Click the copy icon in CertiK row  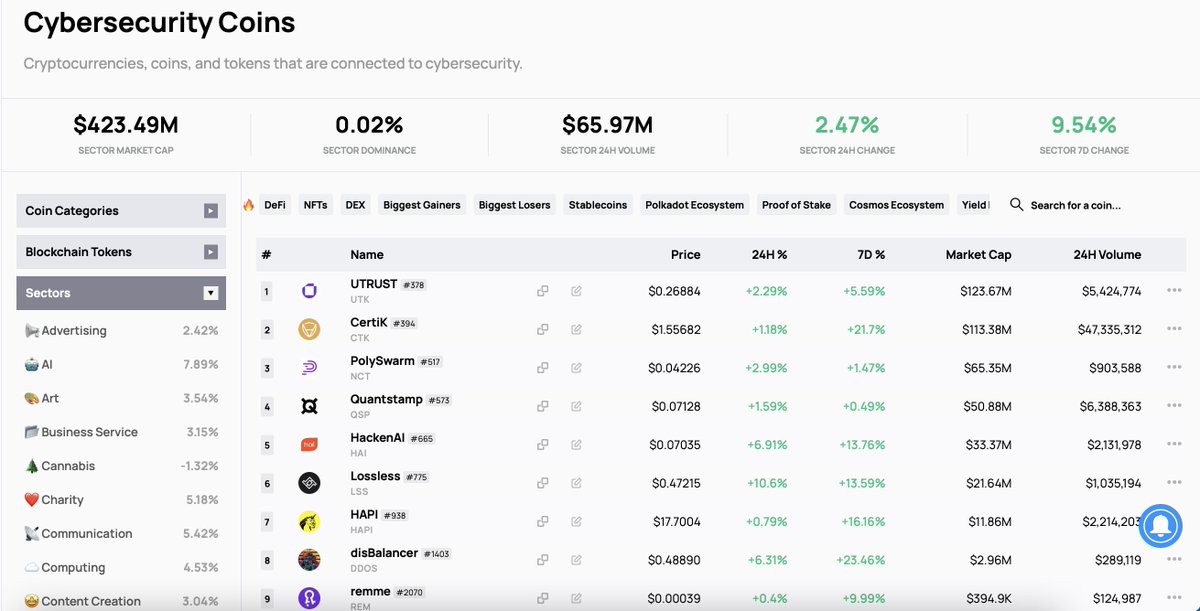542,329
